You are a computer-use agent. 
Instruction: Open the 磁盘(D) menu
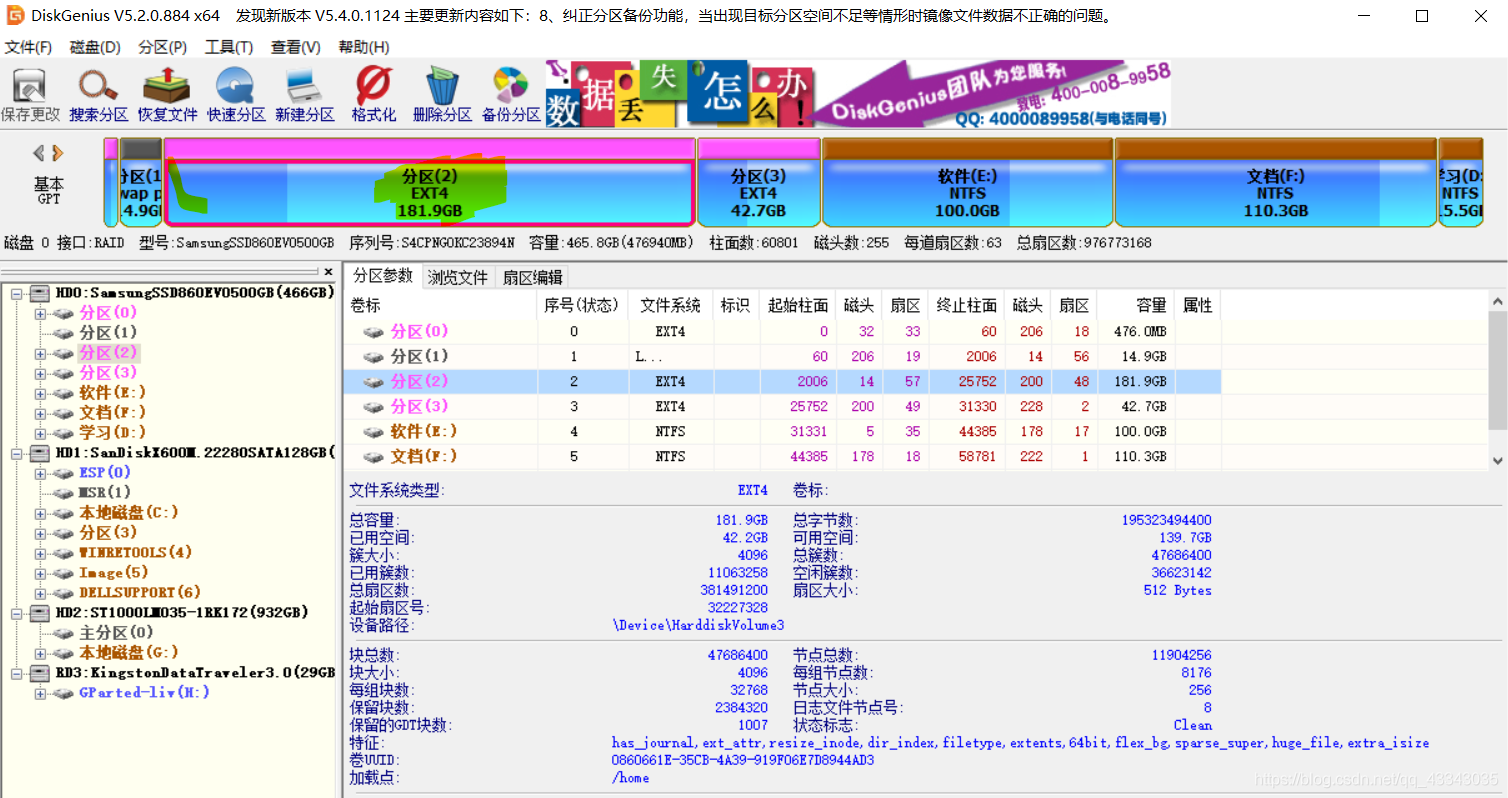(x=95, y=47)
